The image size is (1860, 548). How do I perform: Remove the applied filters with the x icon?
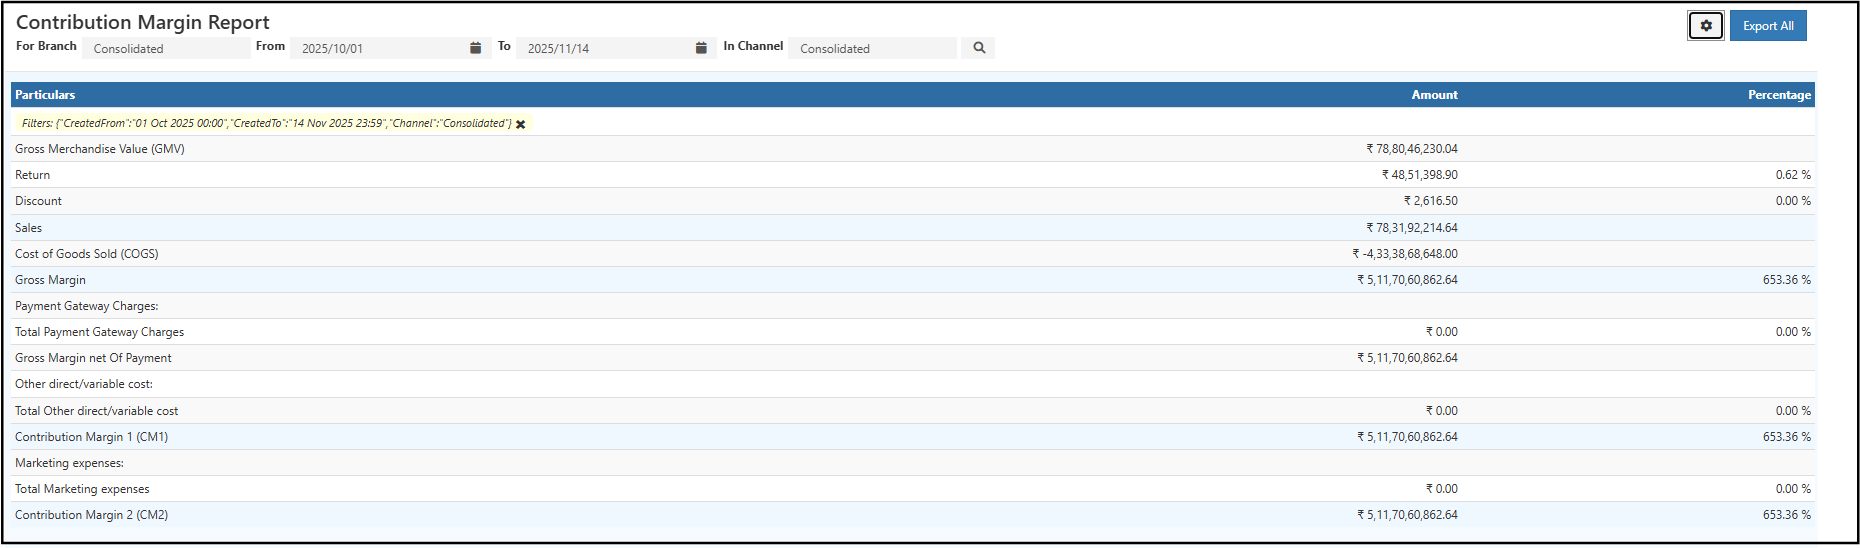pos(520,124)
